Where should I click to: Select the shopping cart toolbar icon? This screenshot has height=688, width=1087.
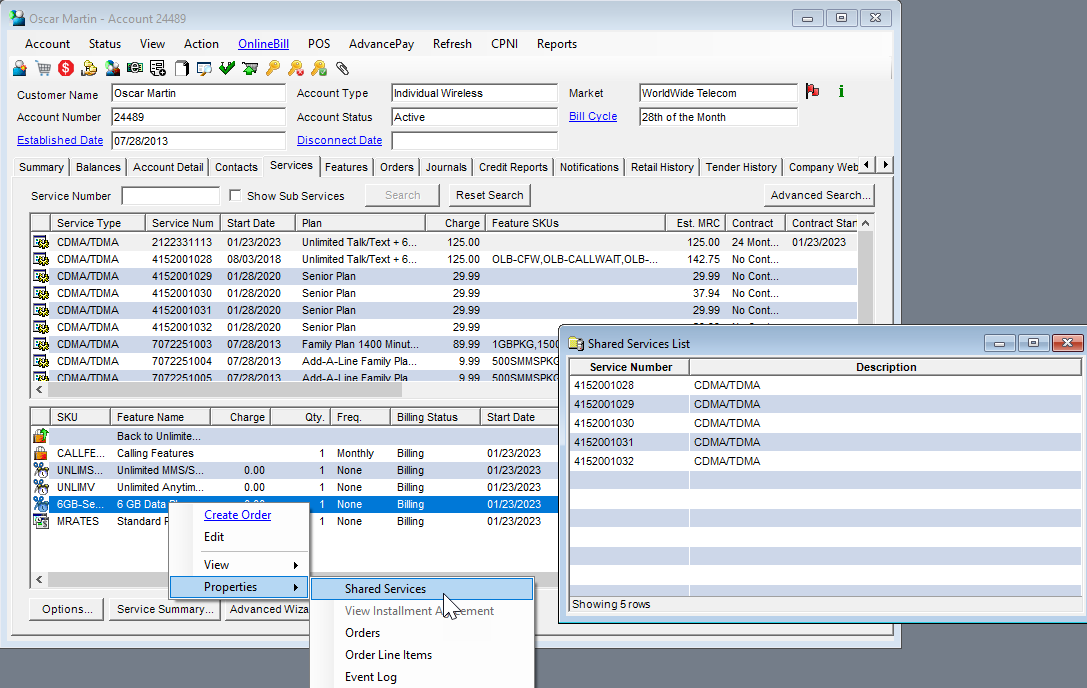click(x=43, y=67)
